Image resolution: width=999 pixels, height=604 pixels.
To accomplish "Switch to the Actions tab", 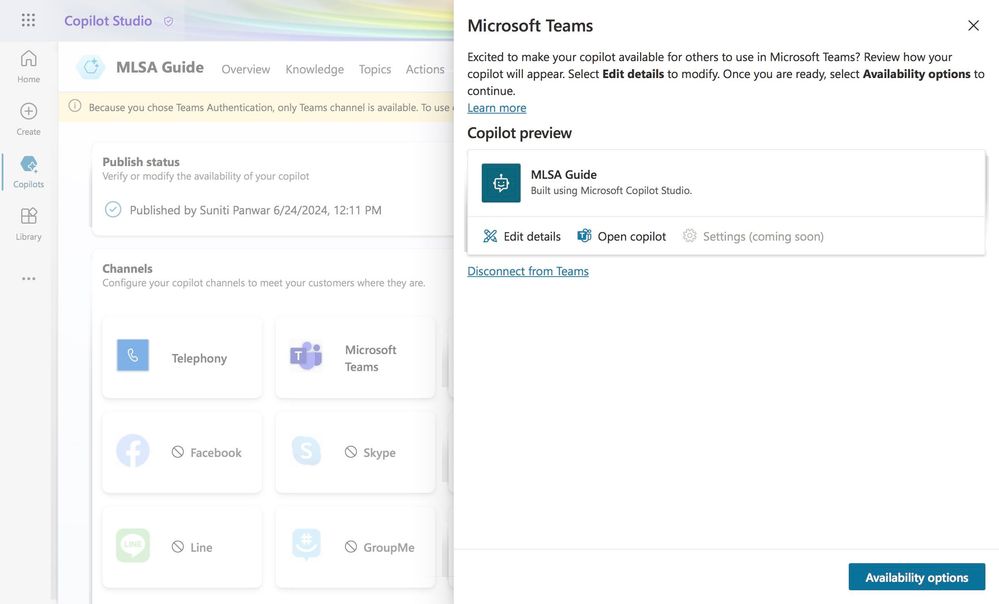I will tap(425, 69).
